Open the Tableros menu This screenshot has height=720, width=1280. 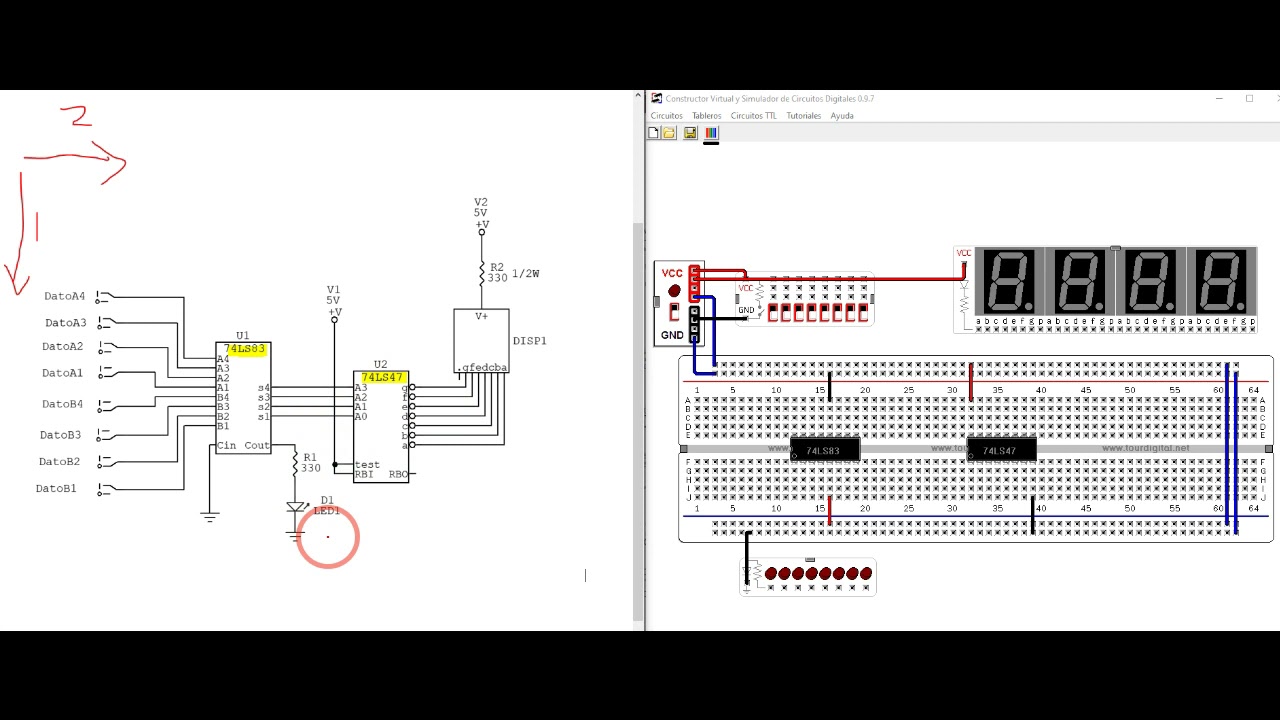pos(706,116)
